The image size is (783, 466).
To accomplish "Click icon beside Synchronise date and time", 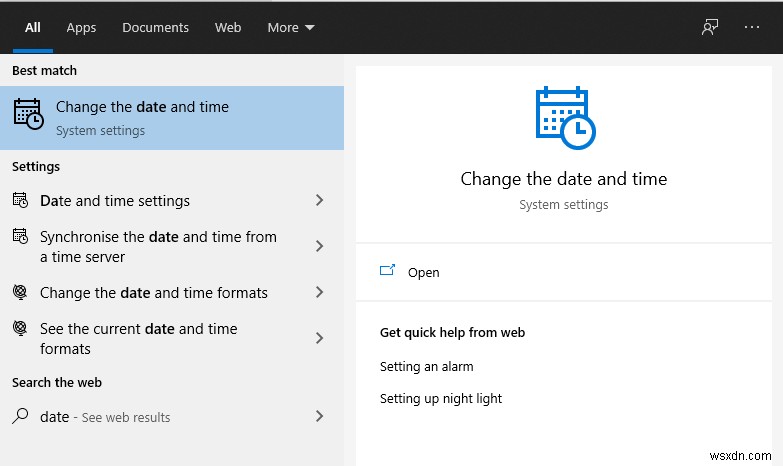I will pyautogui.click(x=20, y=237).
